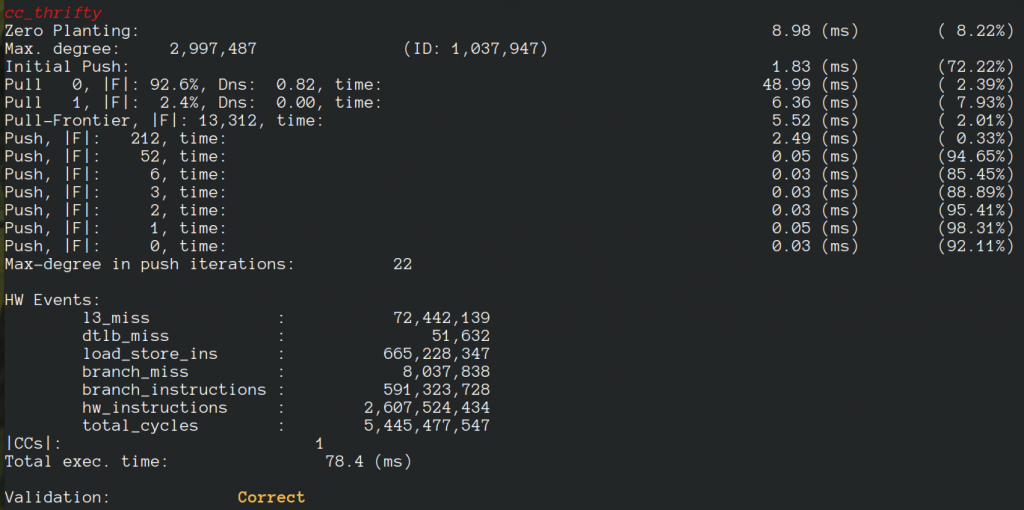Click the Max-degree in push iterations label
Viewport: 1024px width, 510px height.
pos(150,265)
